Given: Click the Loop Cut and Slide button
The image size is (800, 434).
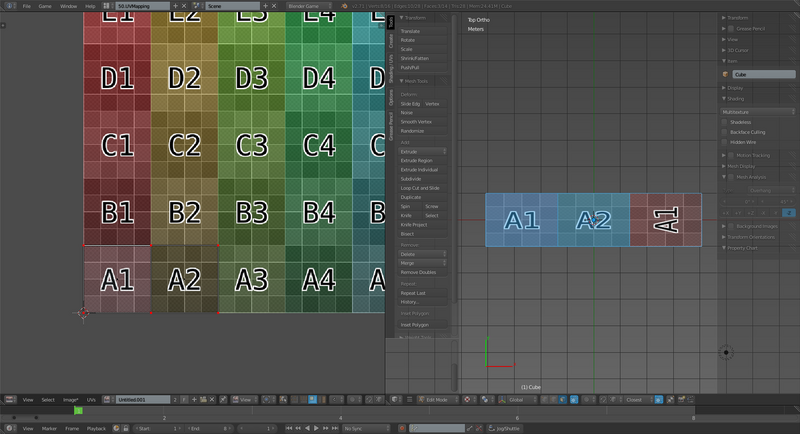Looking at the screenshot, I should click(x=422, y=188).
